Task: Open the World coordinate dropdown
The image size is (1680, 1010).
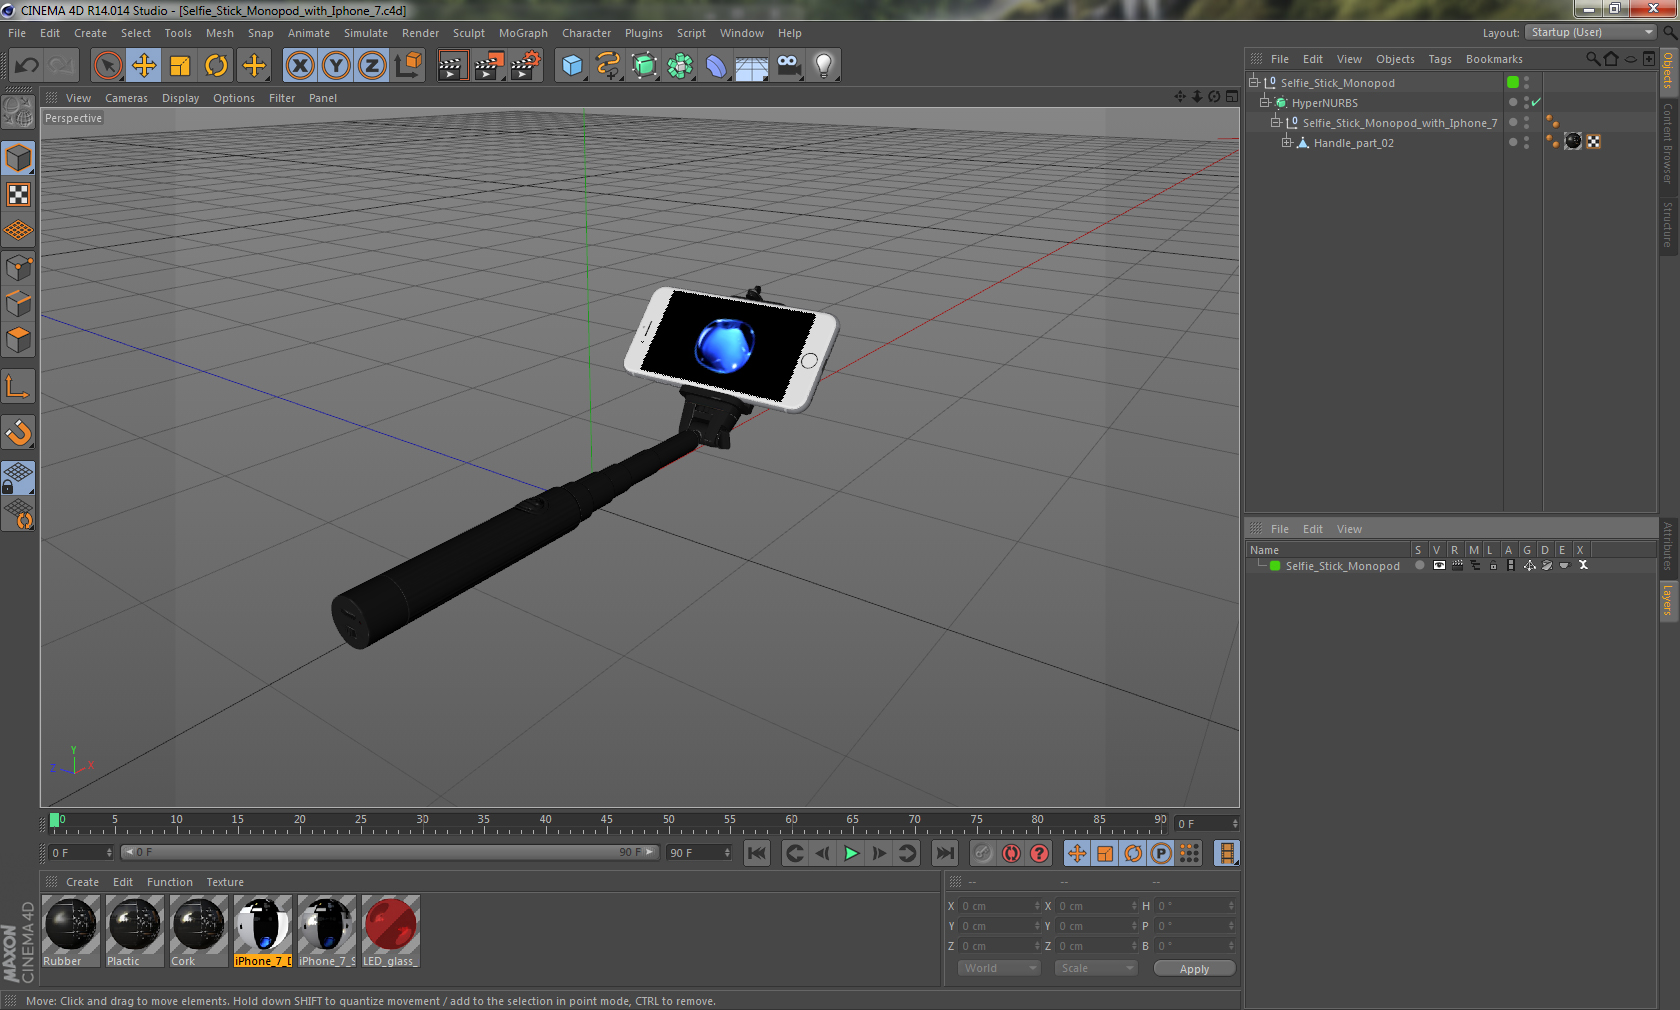Action: pyautogui.click(x=1000, y=968)
